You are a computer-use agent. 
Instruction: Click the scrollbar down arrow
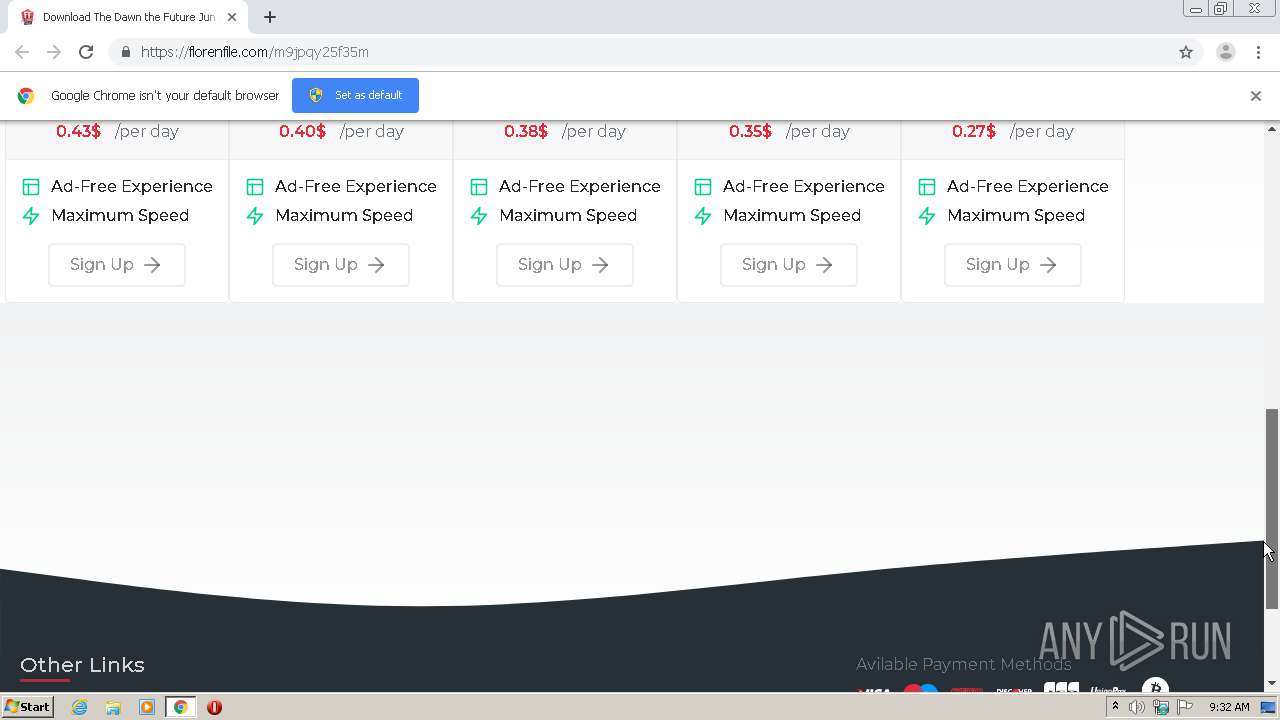[1272, 683]
